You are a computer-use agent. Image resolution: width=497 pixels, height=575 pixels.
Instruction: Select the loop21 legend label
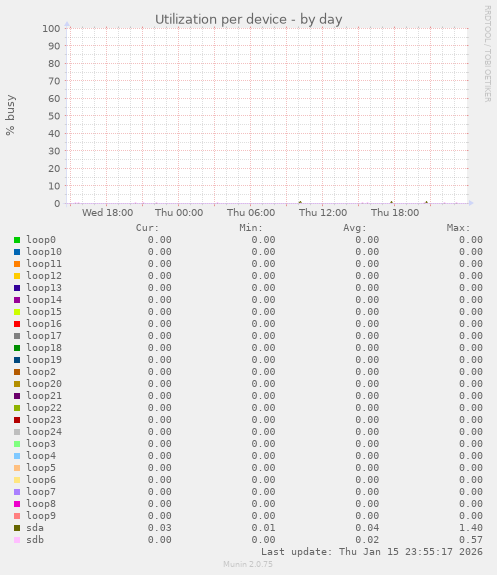(44, 396)
